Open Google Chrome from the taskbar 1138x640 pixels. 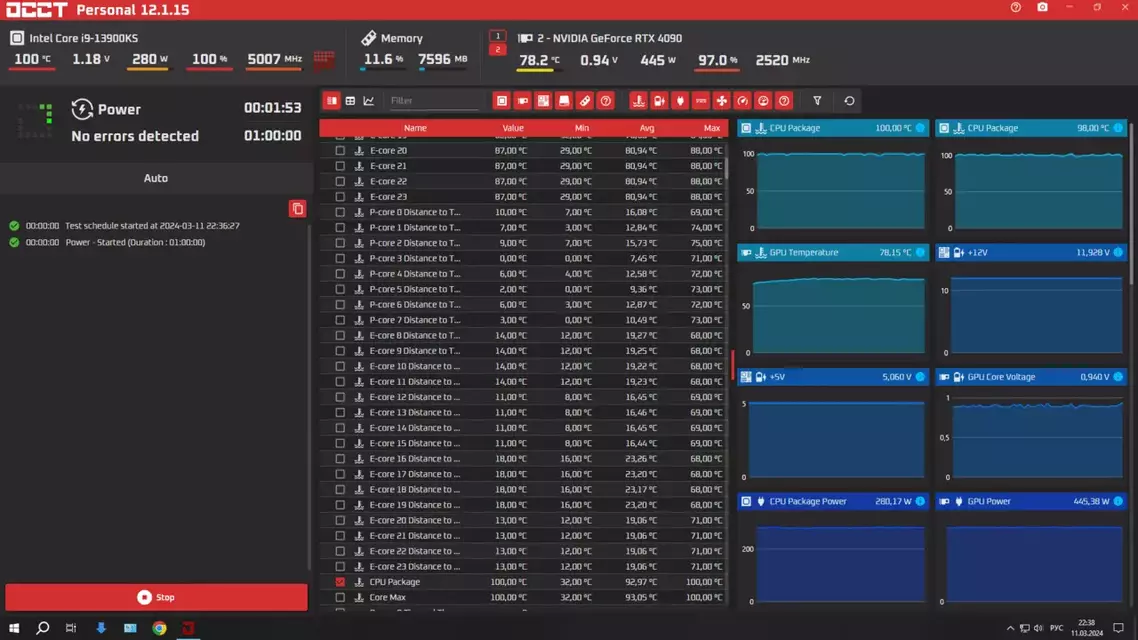pyautogui.click(x=160, y=628)
